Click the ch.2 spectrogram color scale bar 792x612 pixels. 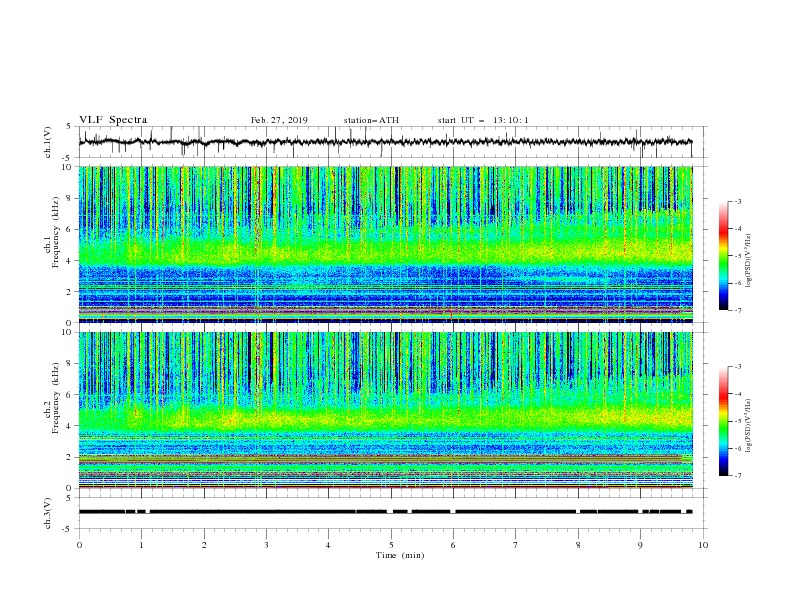[723, 421]
